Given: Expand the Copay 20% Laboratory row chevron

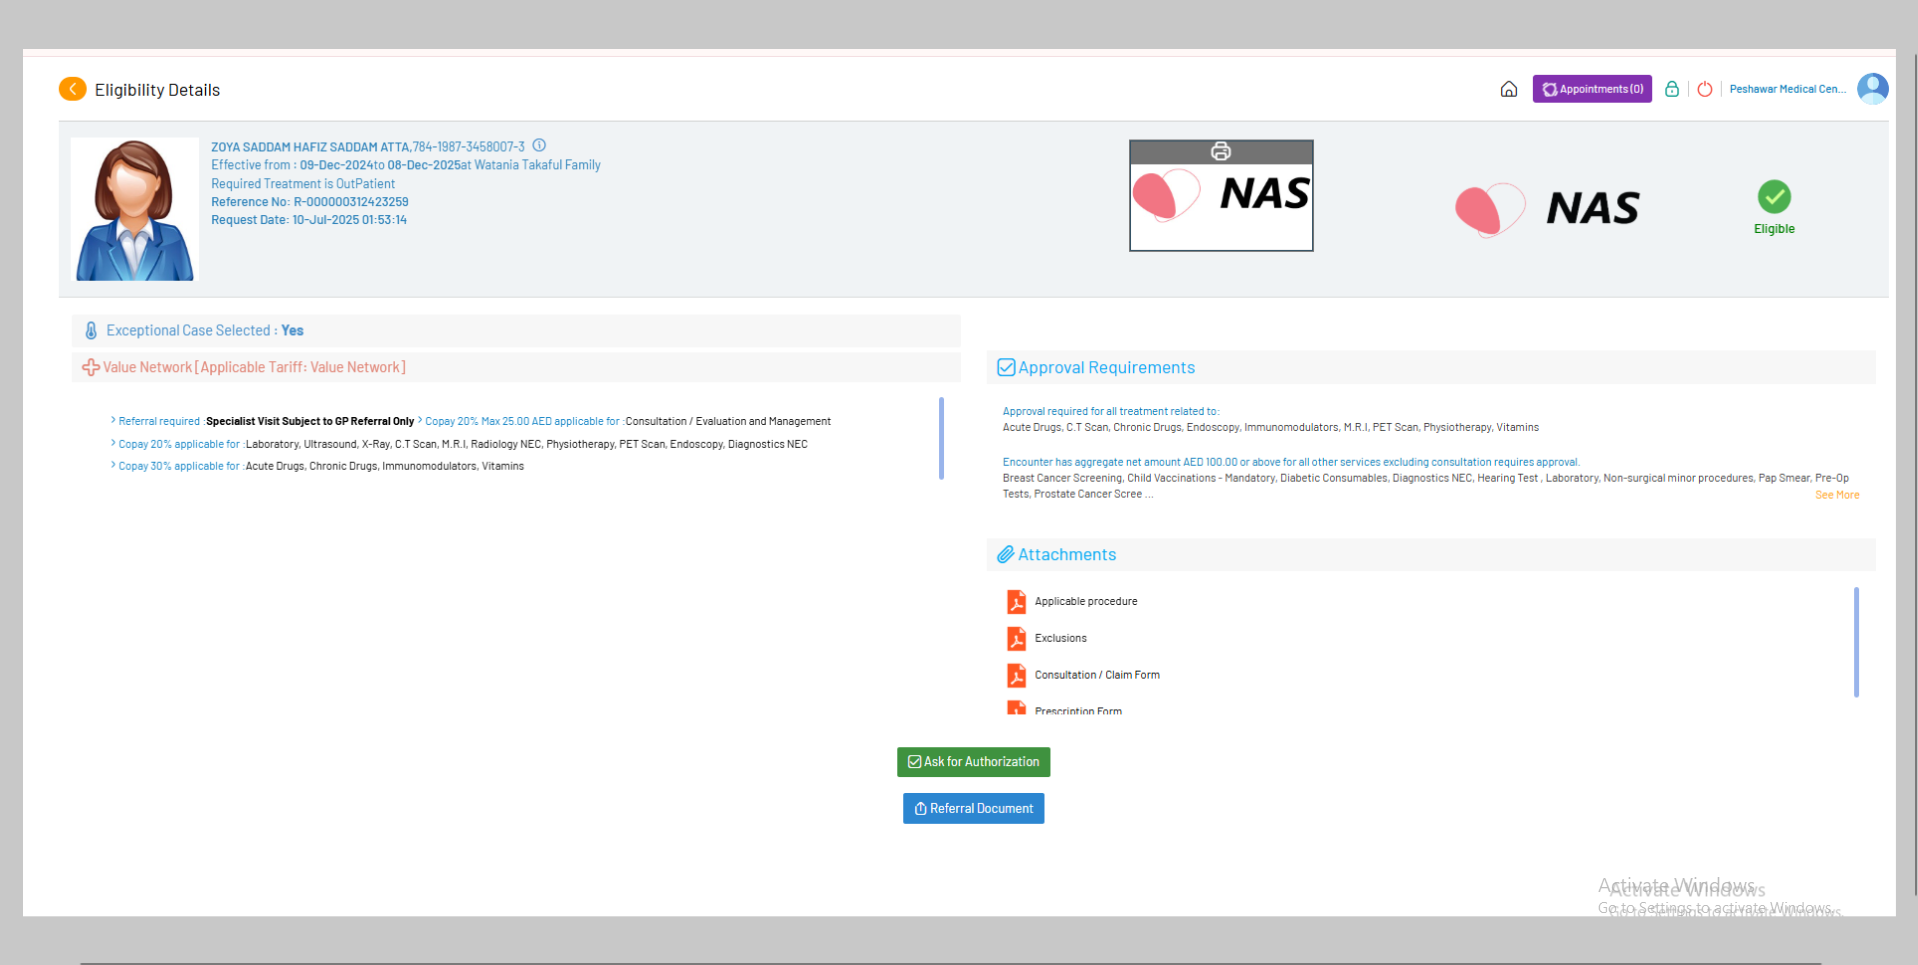Looking at the screenshot, I should tap(113, 443).
